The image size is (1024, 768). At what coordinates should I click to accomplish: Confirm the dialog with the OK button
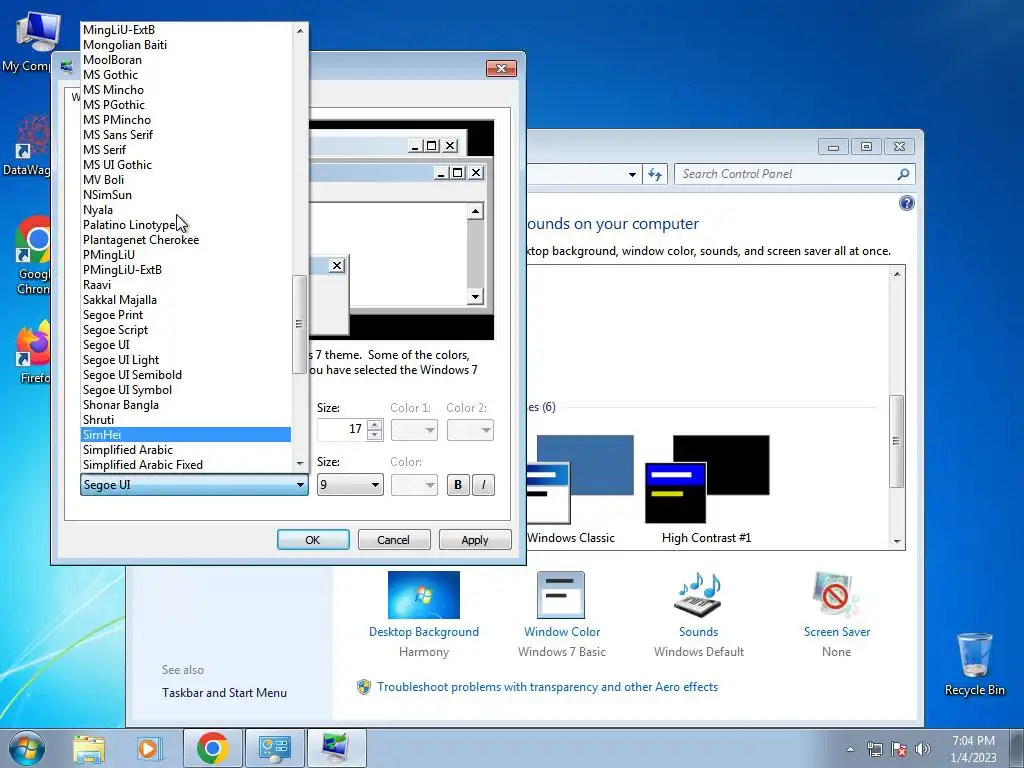click(x=313, y=539)
